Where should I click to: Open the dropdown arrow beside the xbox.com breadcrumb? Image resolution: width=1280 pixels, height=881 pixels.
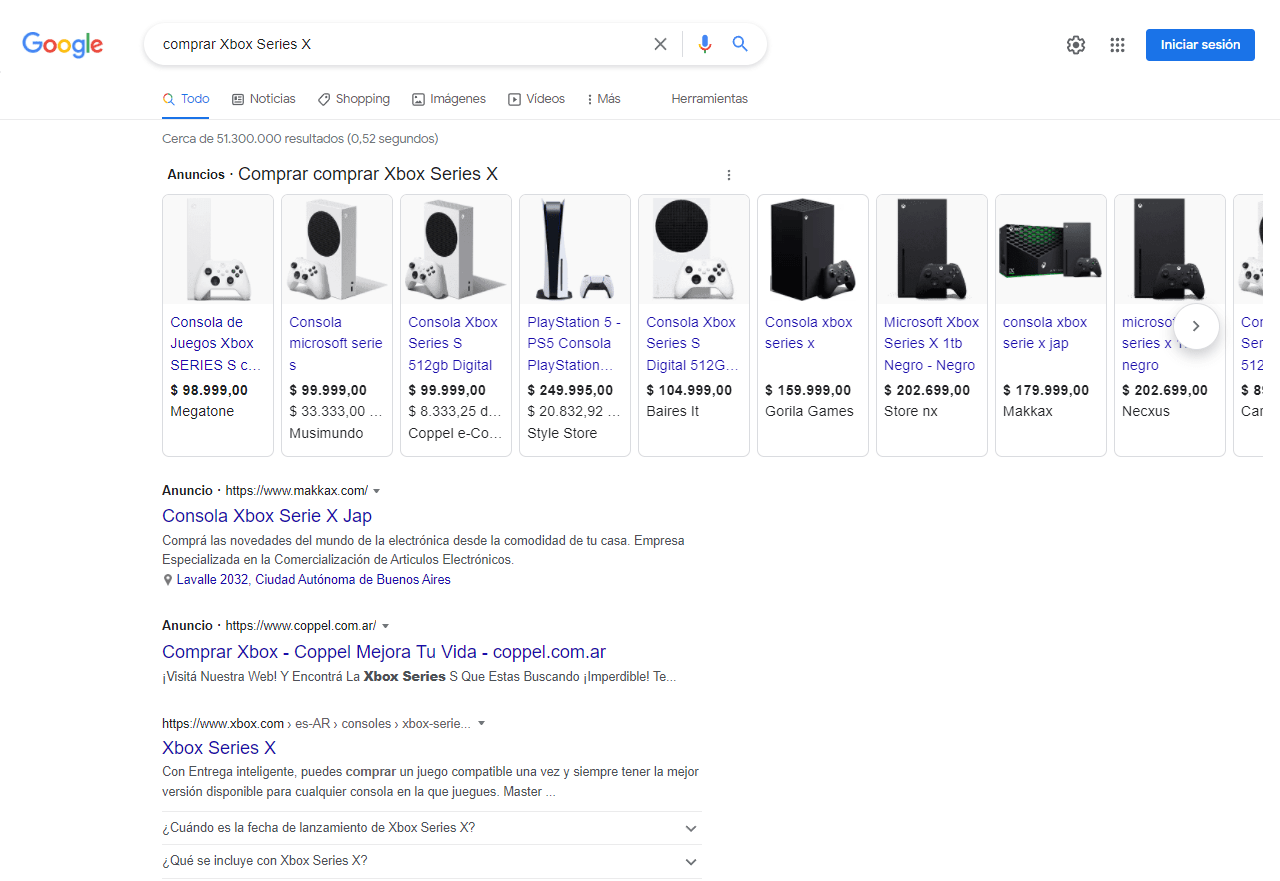coord(482,723)
